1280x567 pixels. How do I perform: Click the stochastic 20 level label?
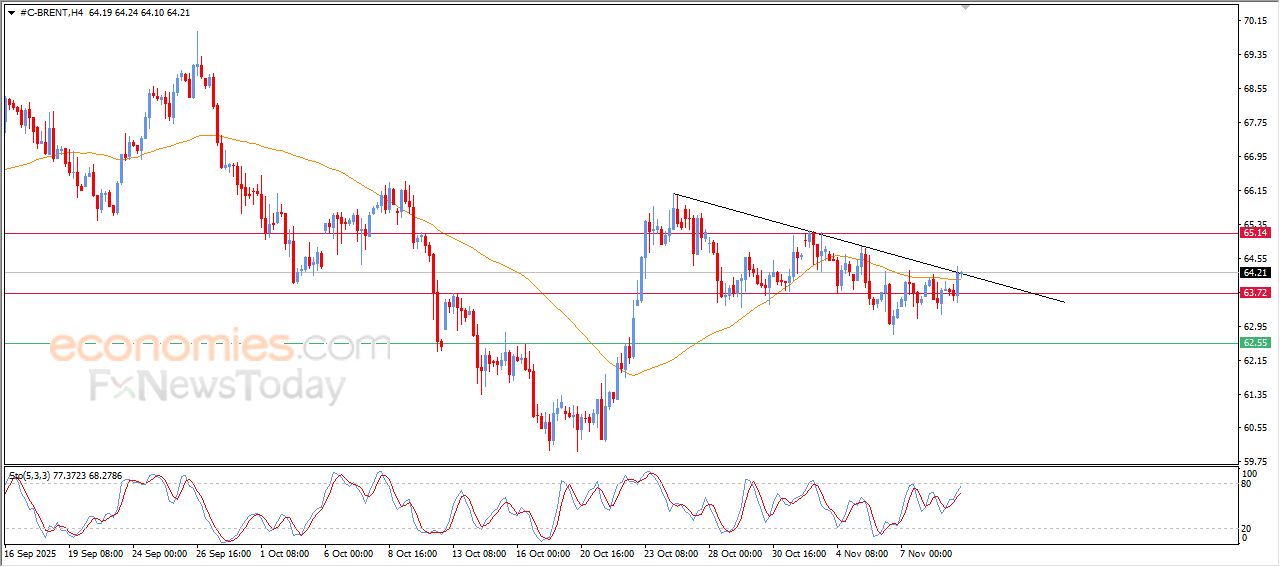click(x=1247, y=528)
